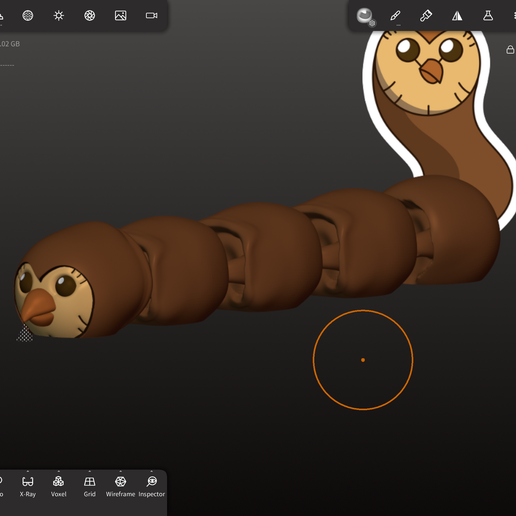Open the Stroke brush settings icon
The height and width of the screenshot is (516, 516).
point(426,16)
